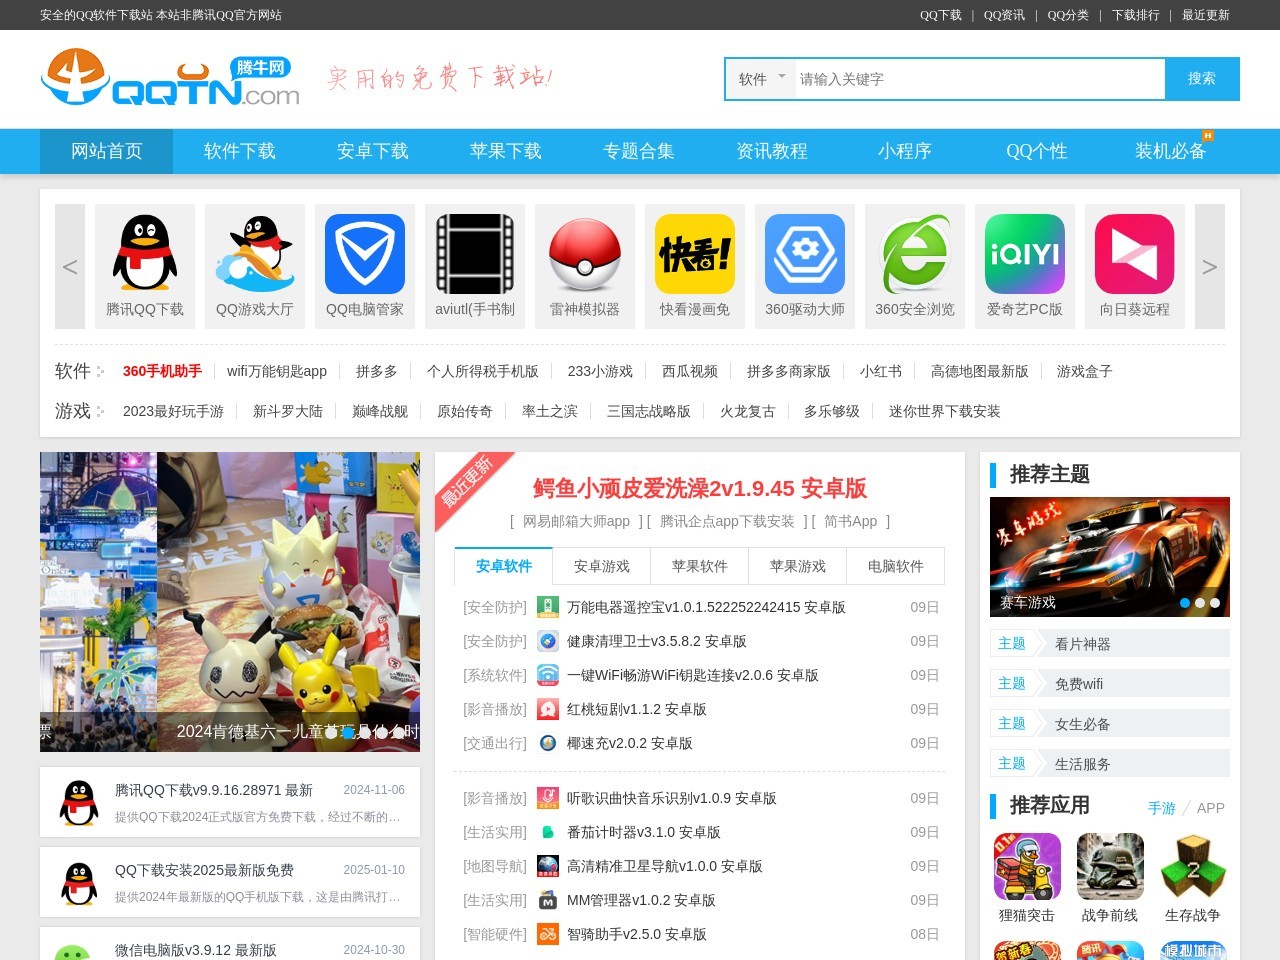Screen dimensions: 1280x960
Task: Switch to the 安卓游戏 tab
Action: 602,566
